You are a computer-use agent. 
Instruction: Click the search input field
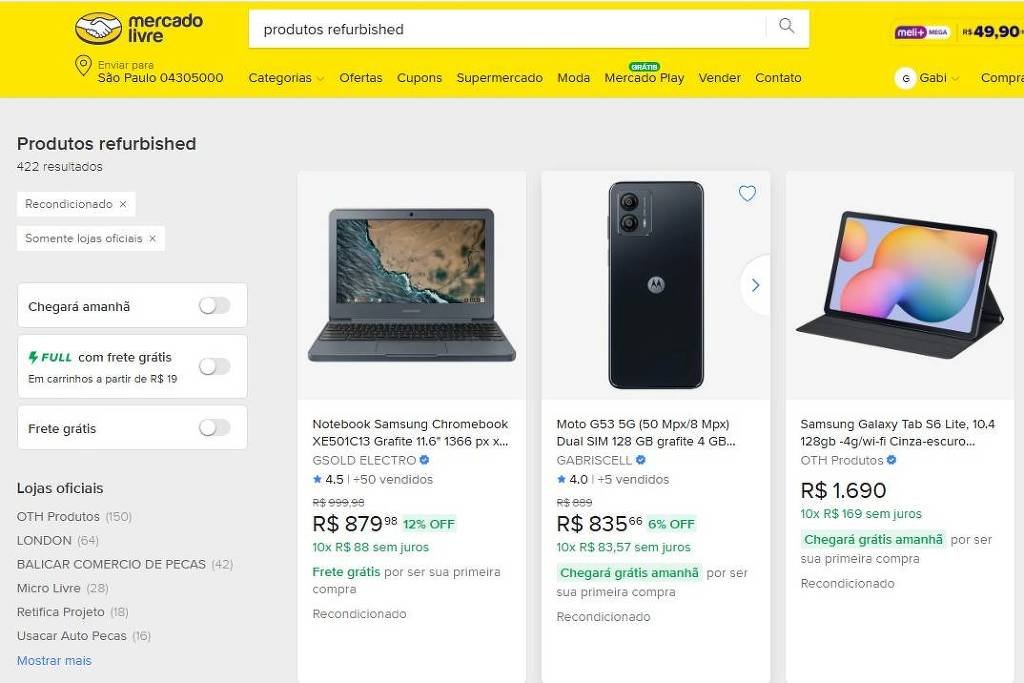(x=505, y=29)
